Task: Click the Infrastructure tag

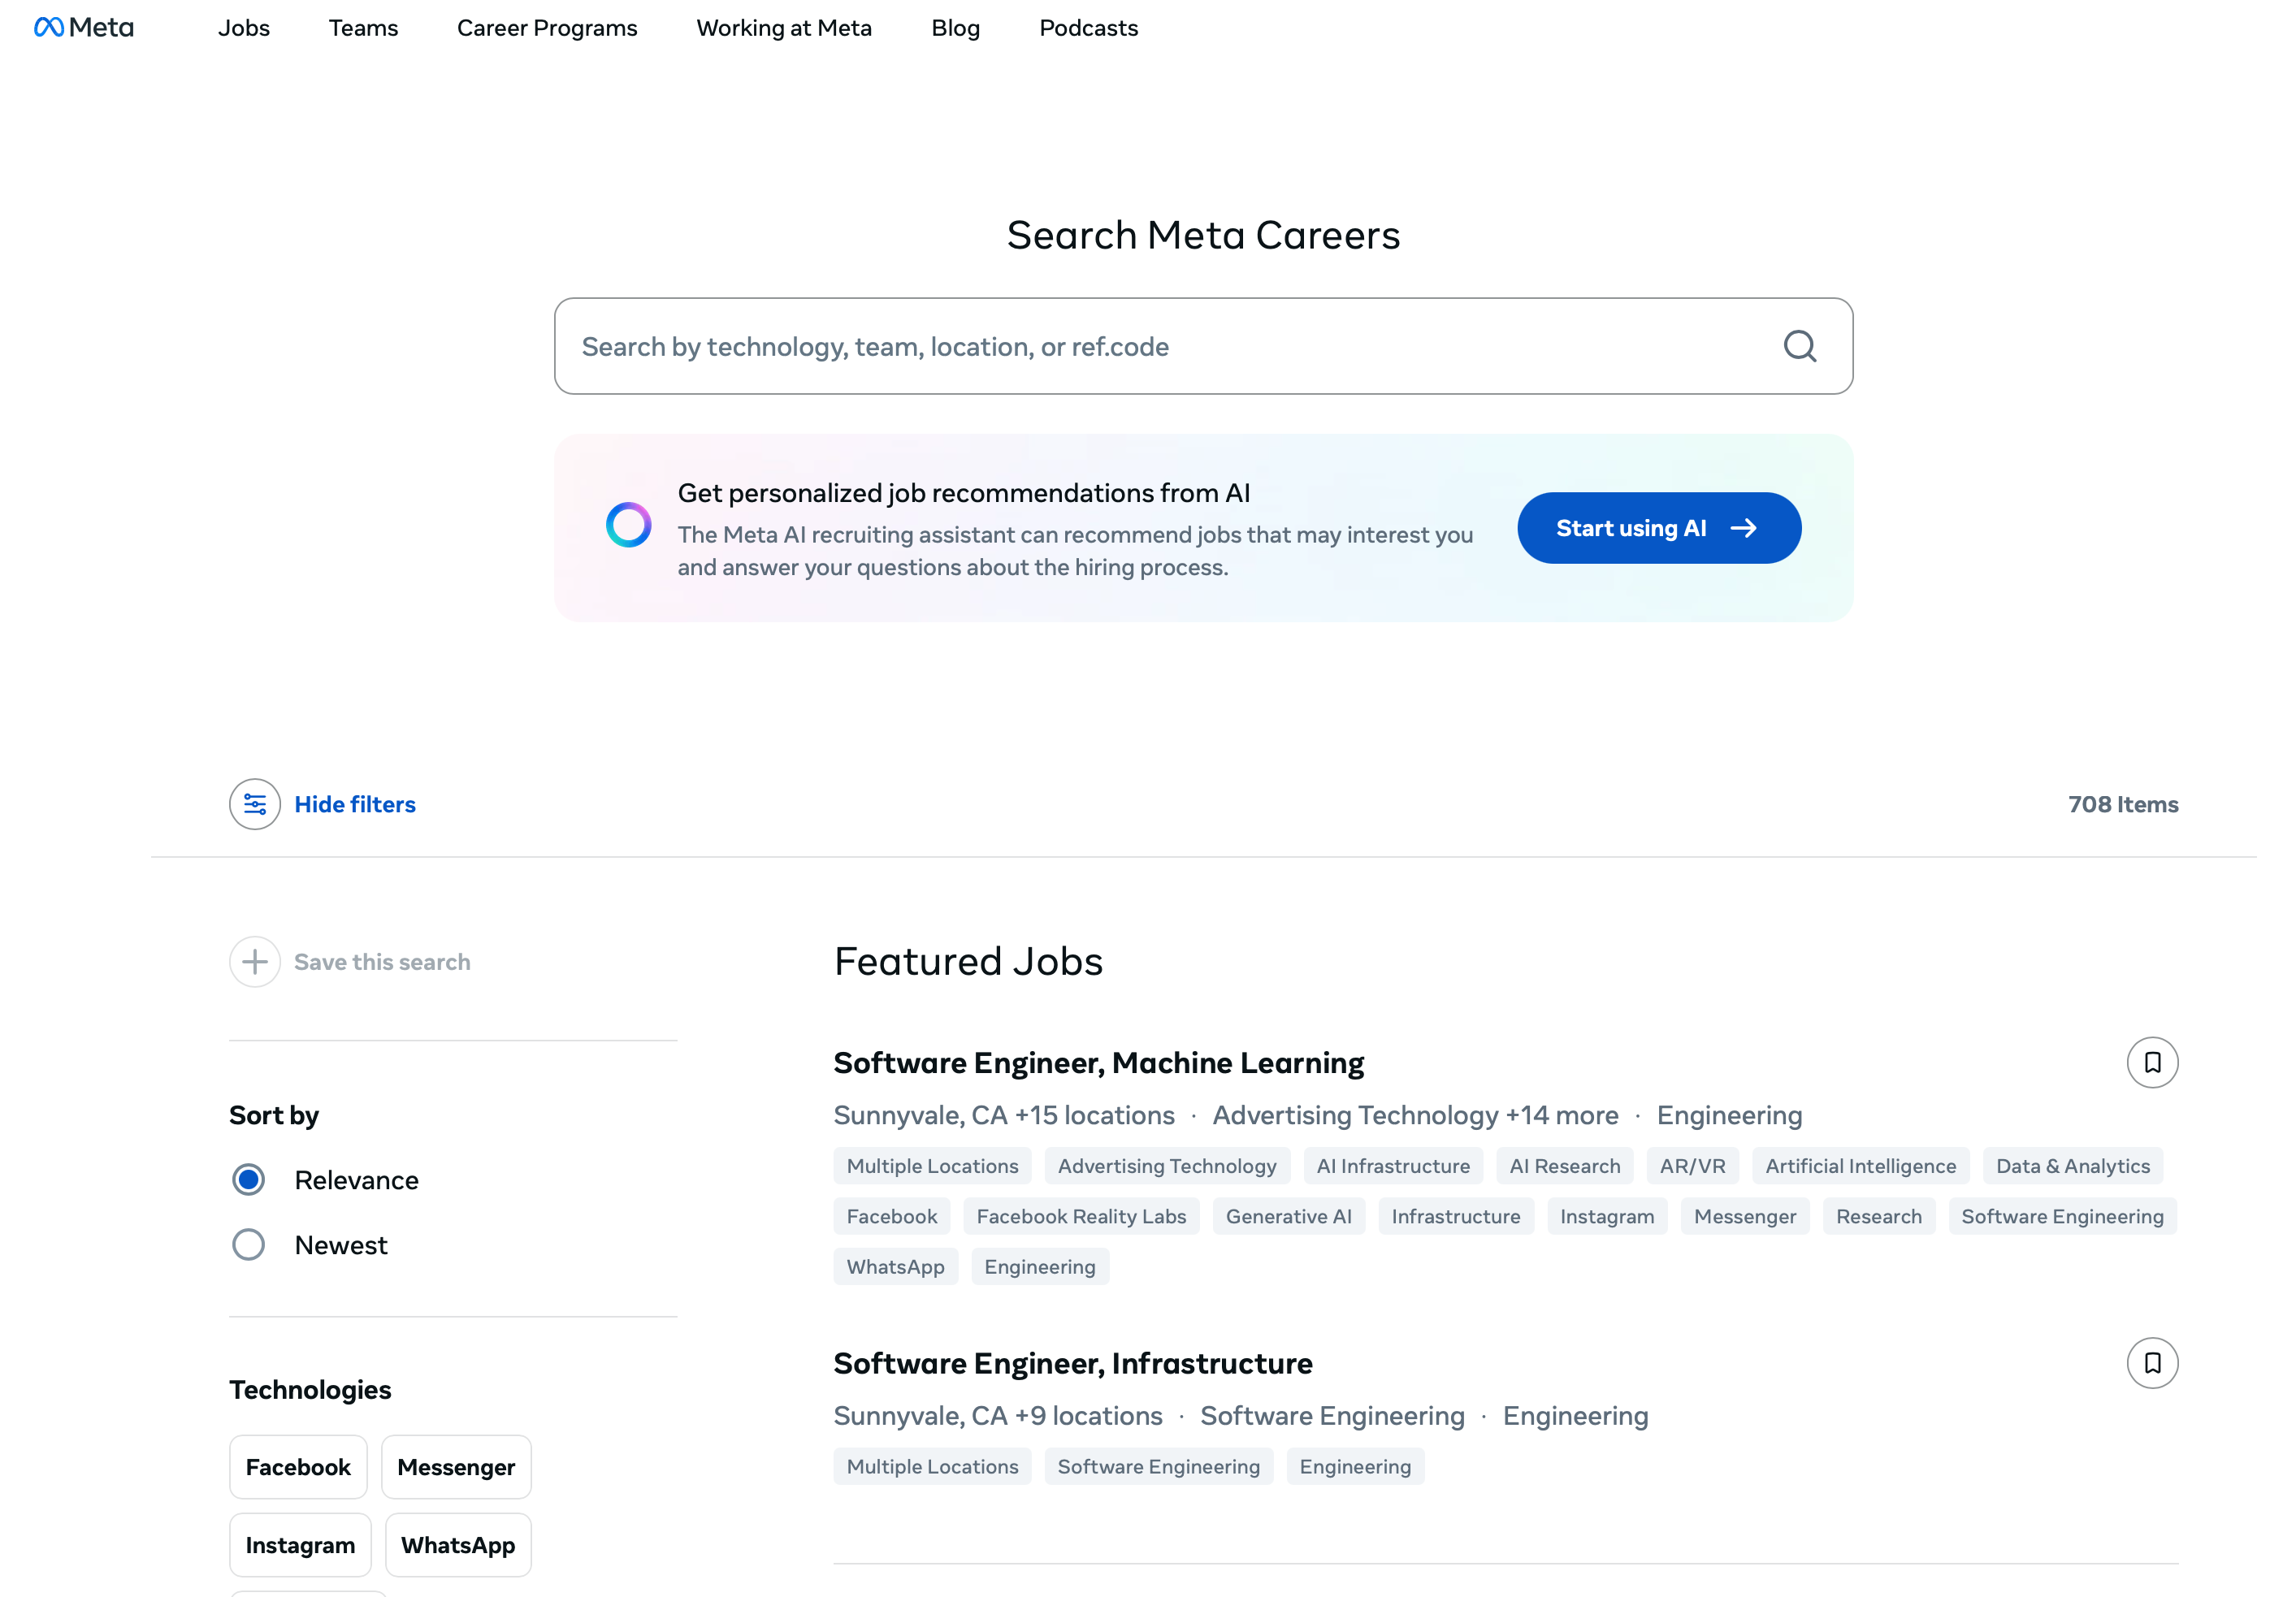Action: coord(1456,1216)
